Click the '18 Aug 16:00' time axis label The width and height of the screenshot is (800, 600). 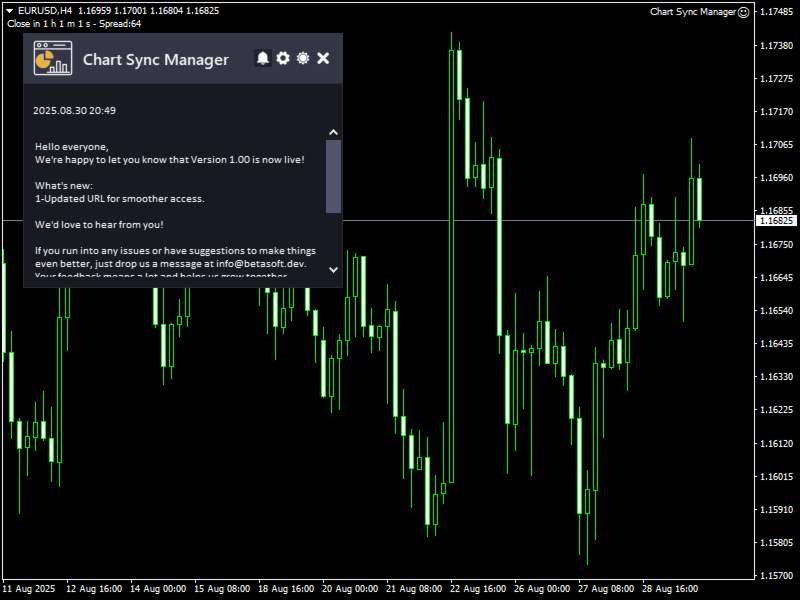(286, 588)
